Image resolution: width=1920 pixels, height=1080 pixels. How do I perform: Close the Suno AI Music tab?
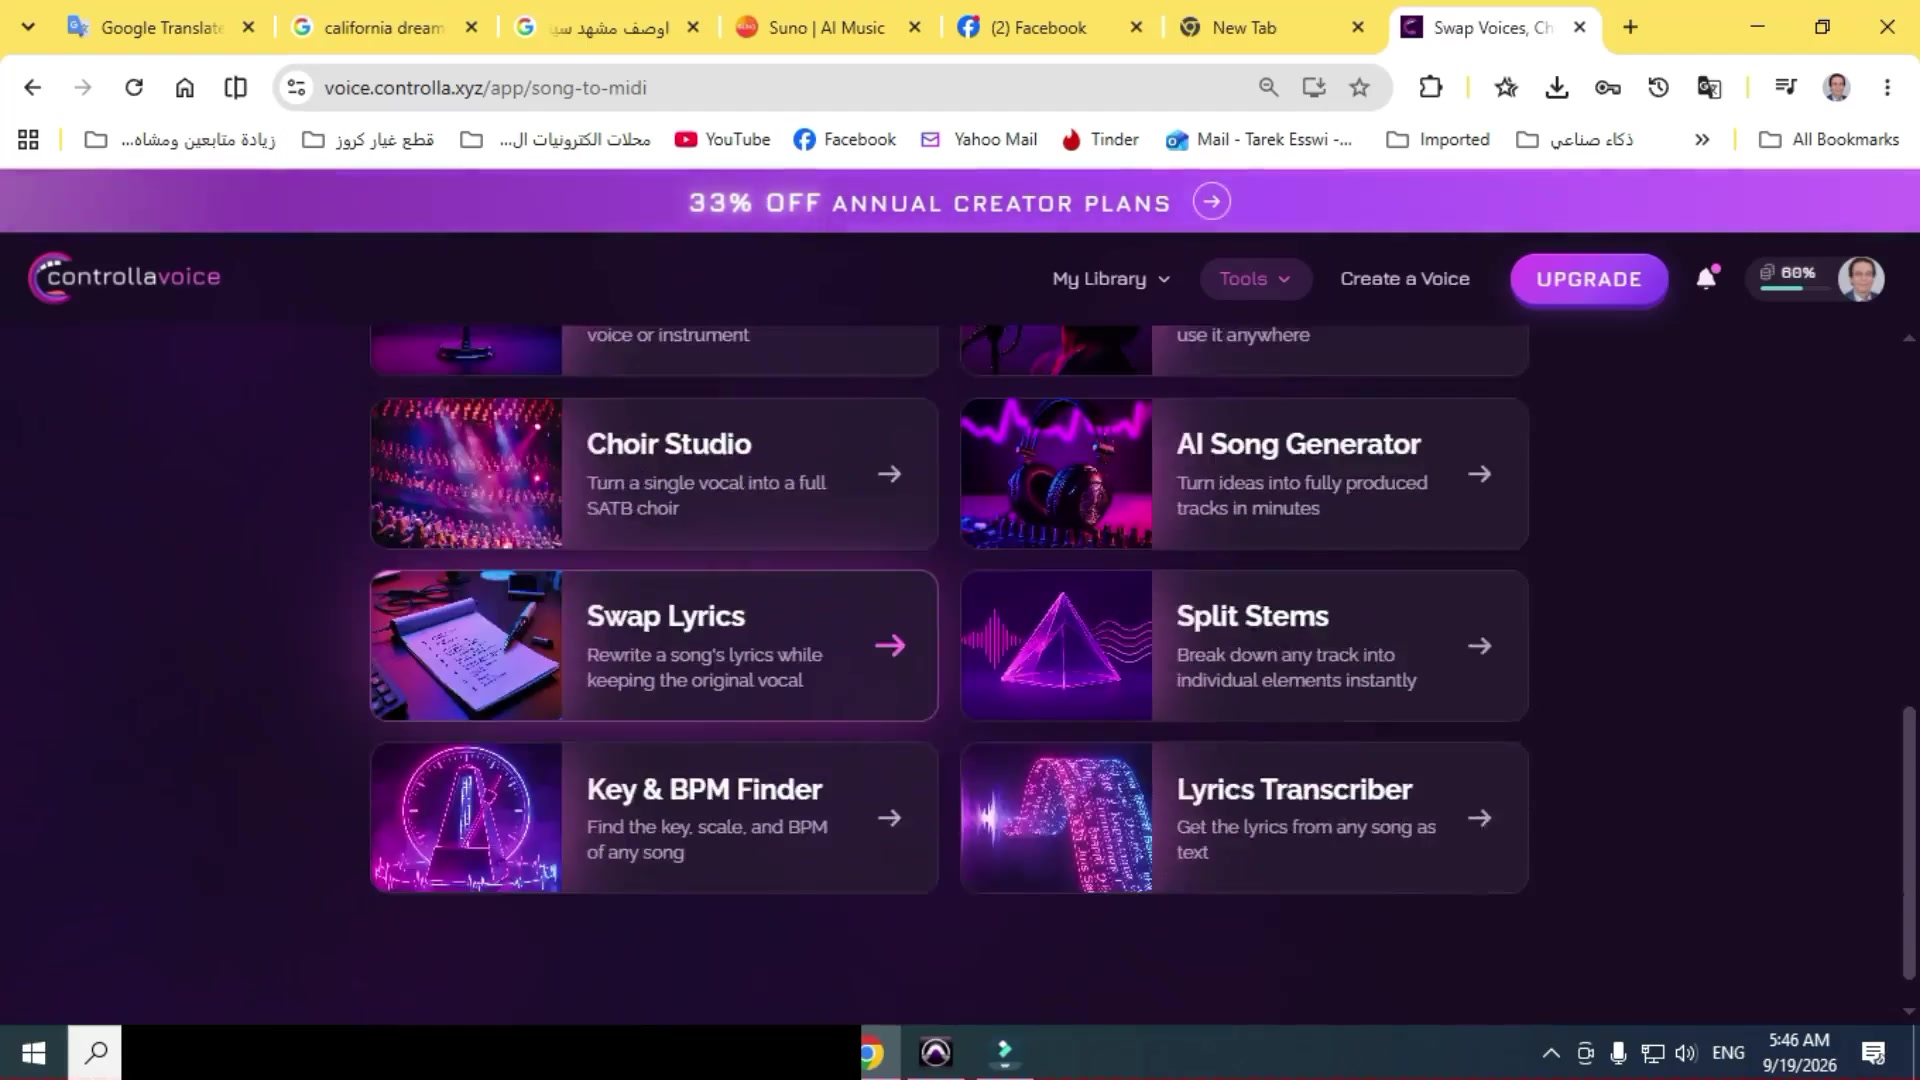tap(914, 28)
